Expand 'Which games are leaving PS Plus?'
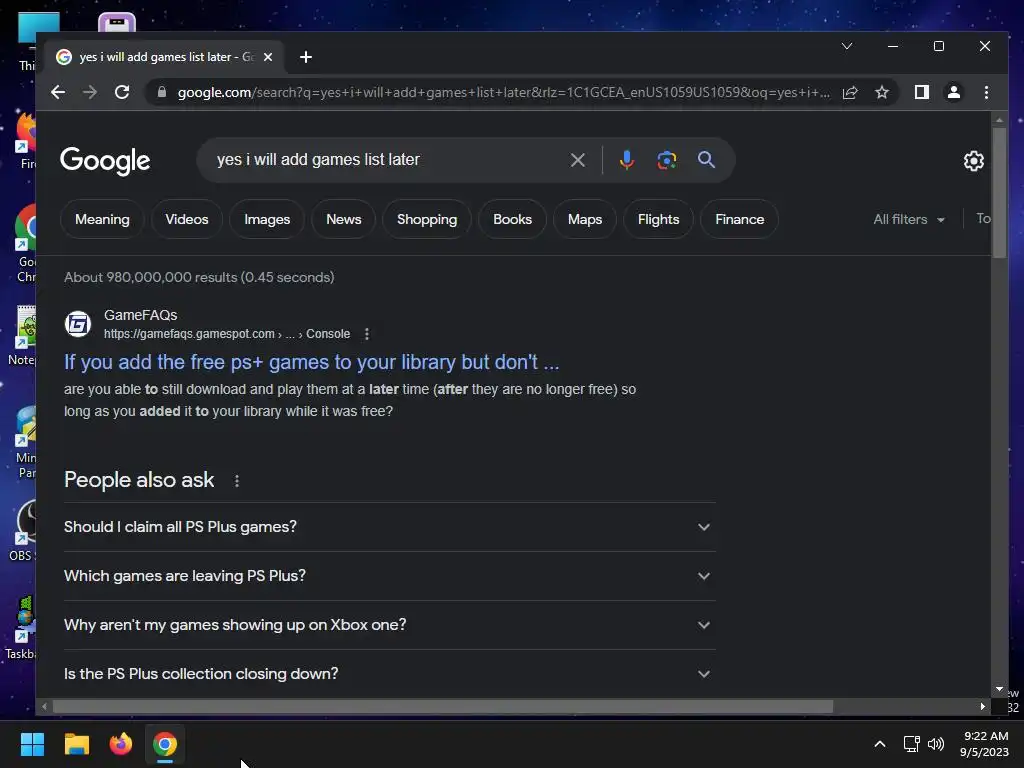The height and width of the screenshot is (768, 1024). point(390,576)
